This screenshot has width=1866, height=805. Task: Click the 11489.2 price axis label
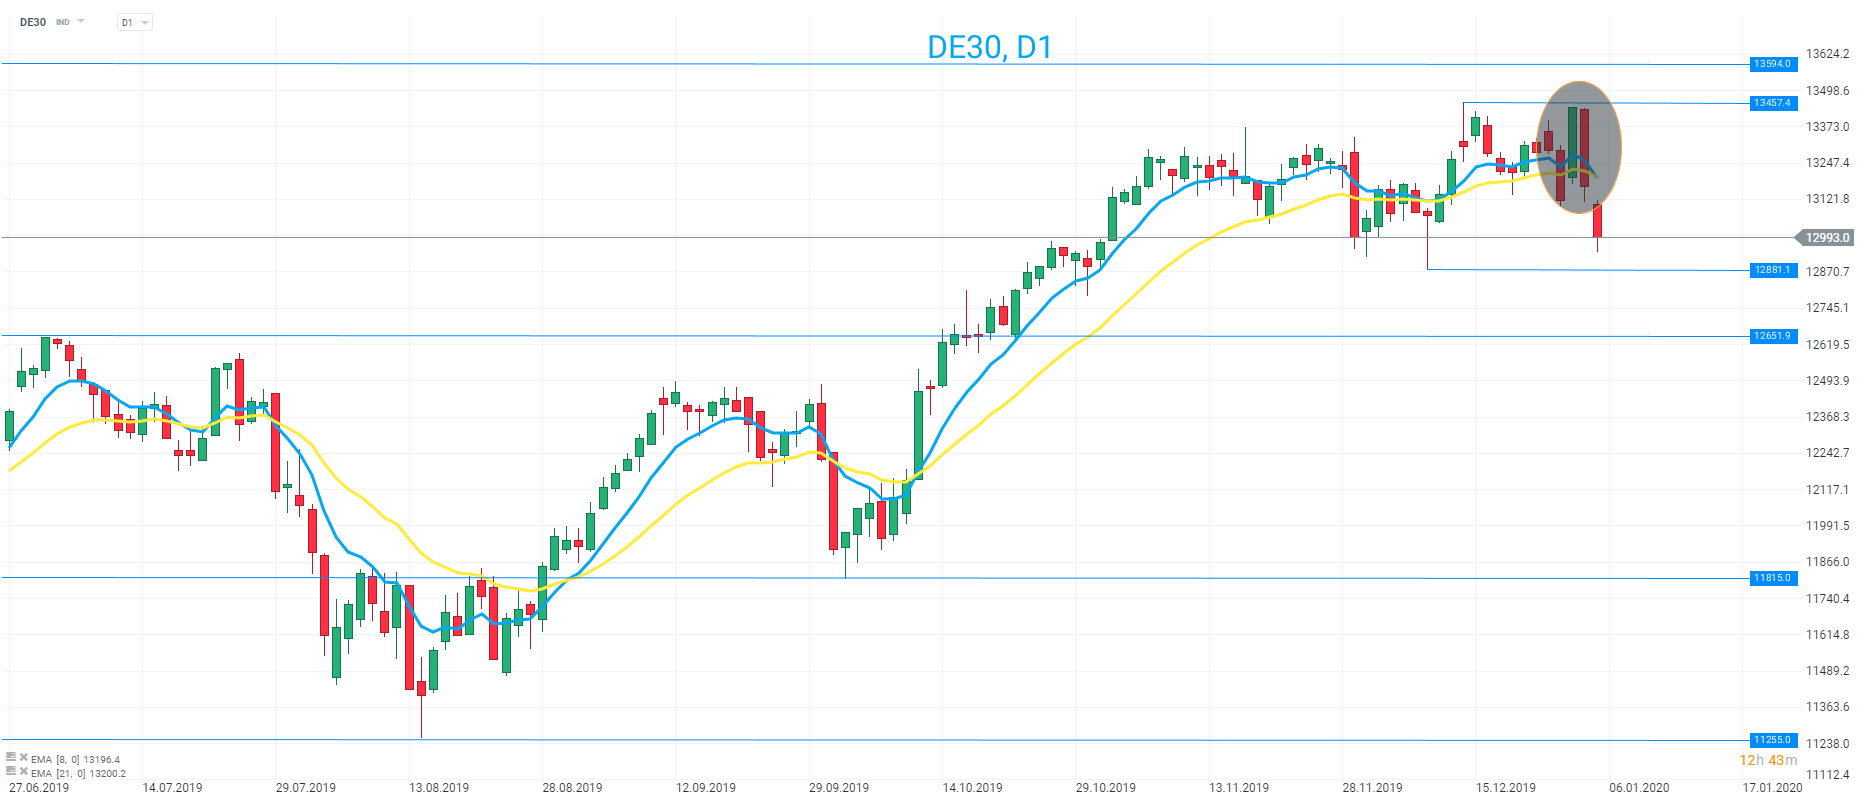pyautogui.click(x=1828, y=671)
